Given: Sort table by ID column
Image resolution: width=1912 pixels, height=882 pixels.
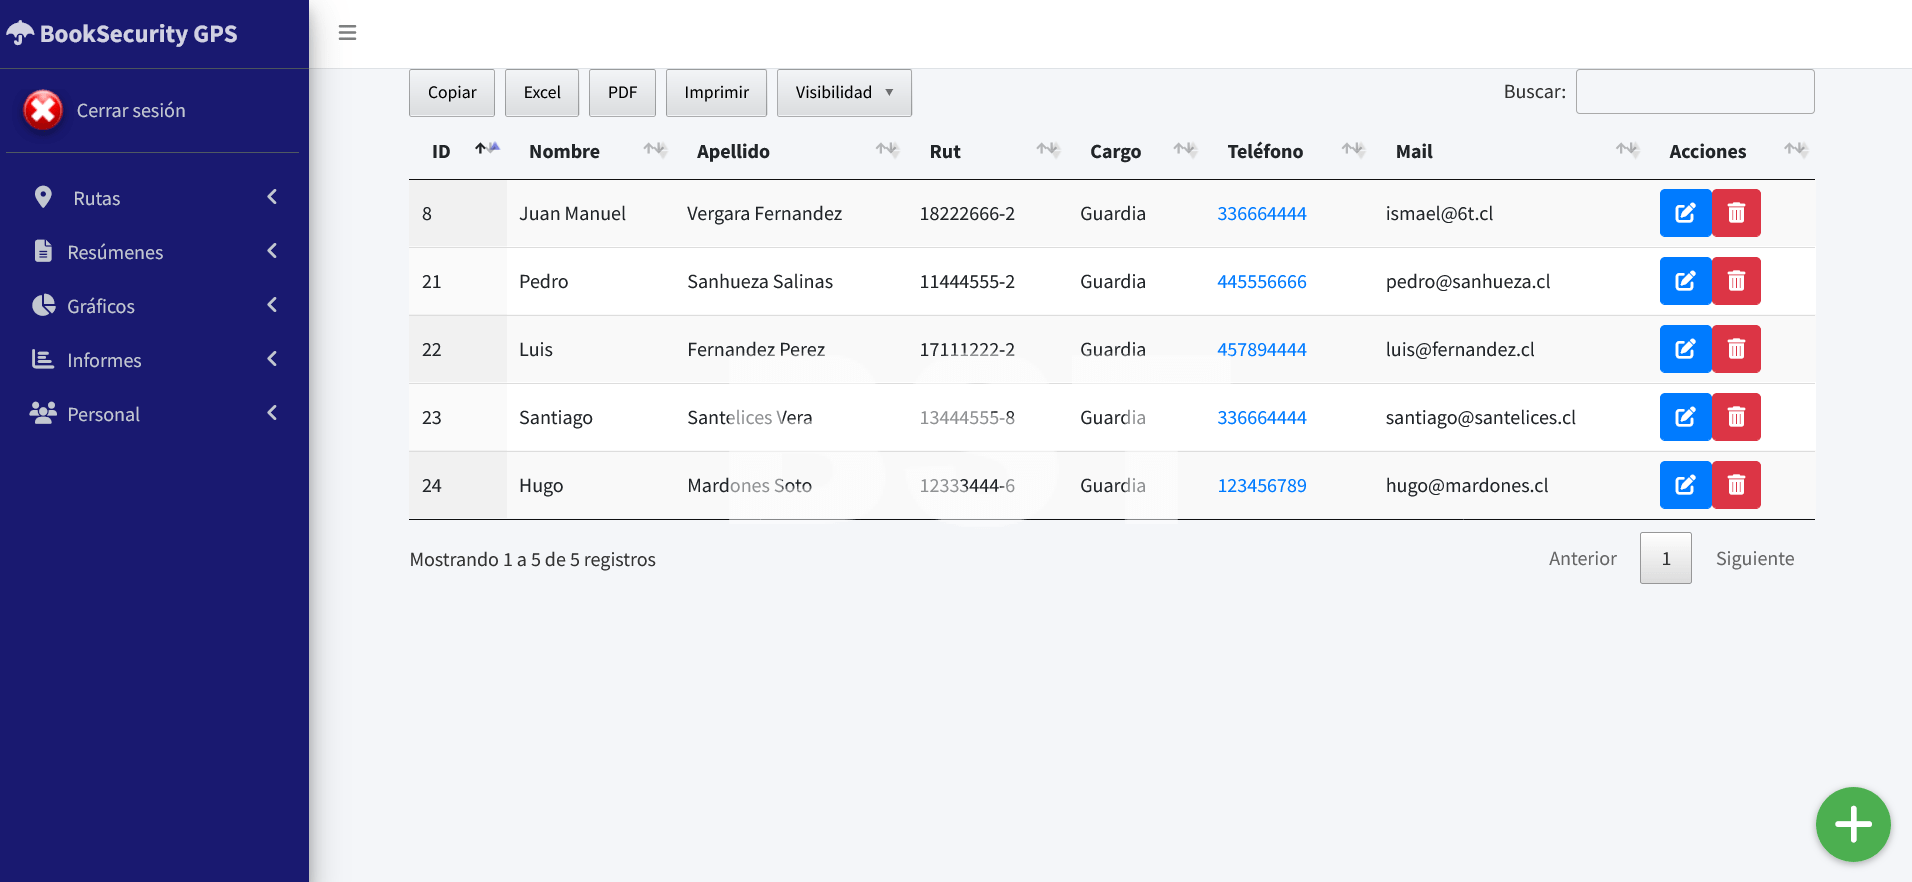Looking at the screenshot, I should point(458,151).
